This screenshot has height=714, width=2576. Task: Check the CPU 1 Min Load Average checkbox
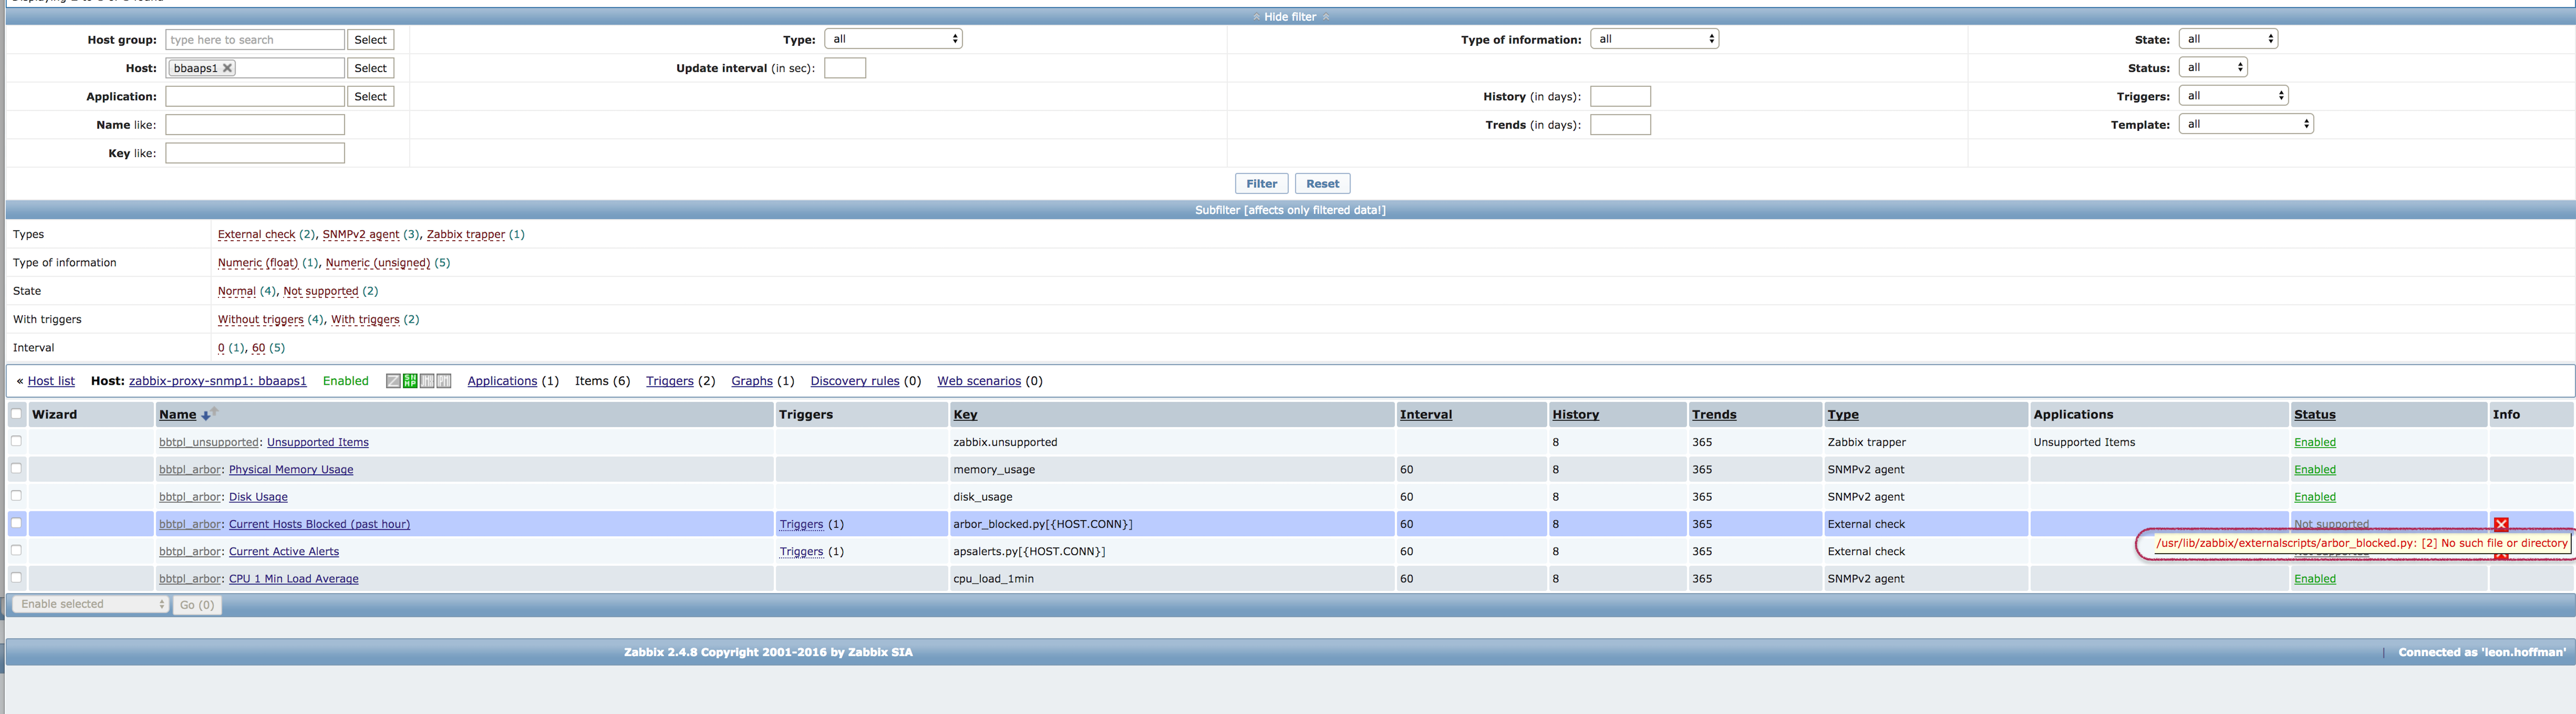(x=16, y=577)
